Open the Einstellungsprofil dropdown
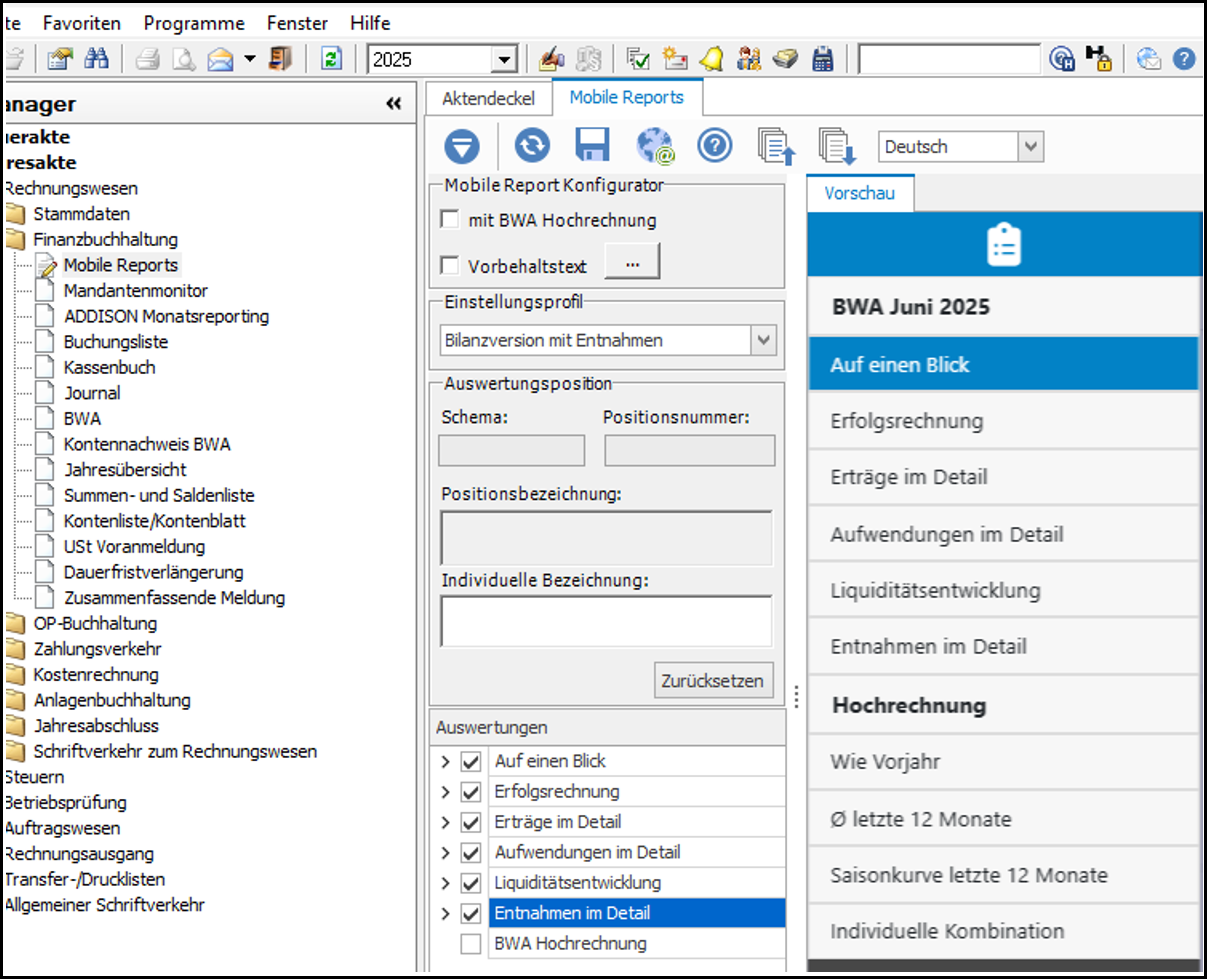Viewport: 1207px width, 979px height. [x=764, y=340]
